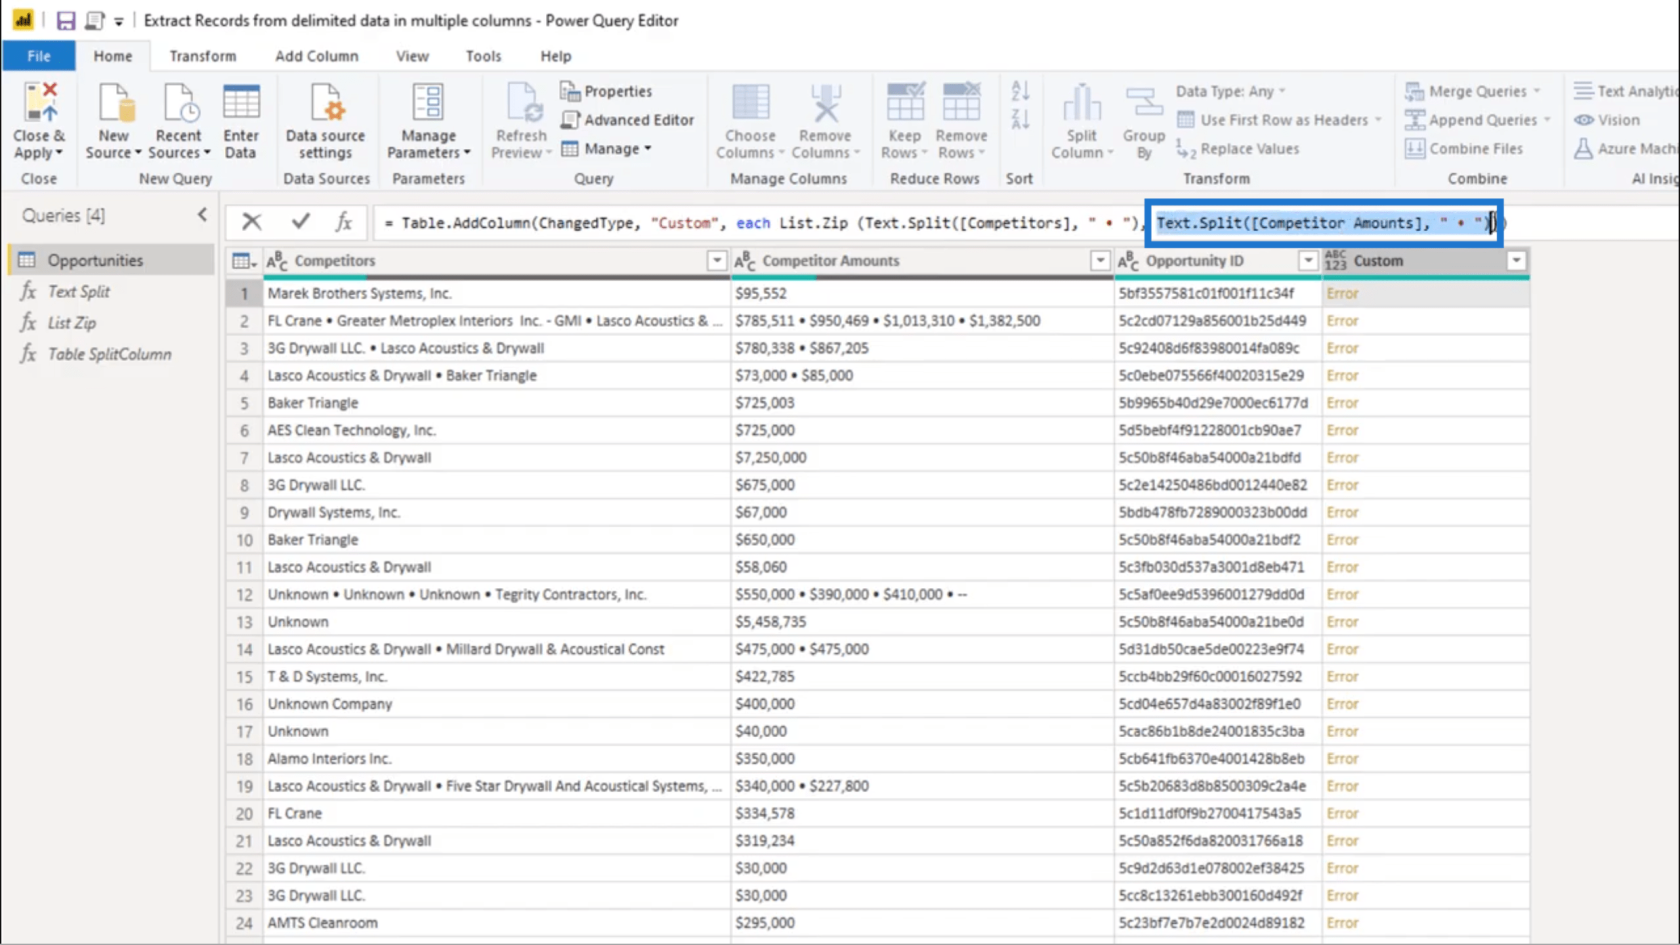Open the Competitors column filter dropdown
The width and height of the screenshot is (1680, 945).
[716, 261]
